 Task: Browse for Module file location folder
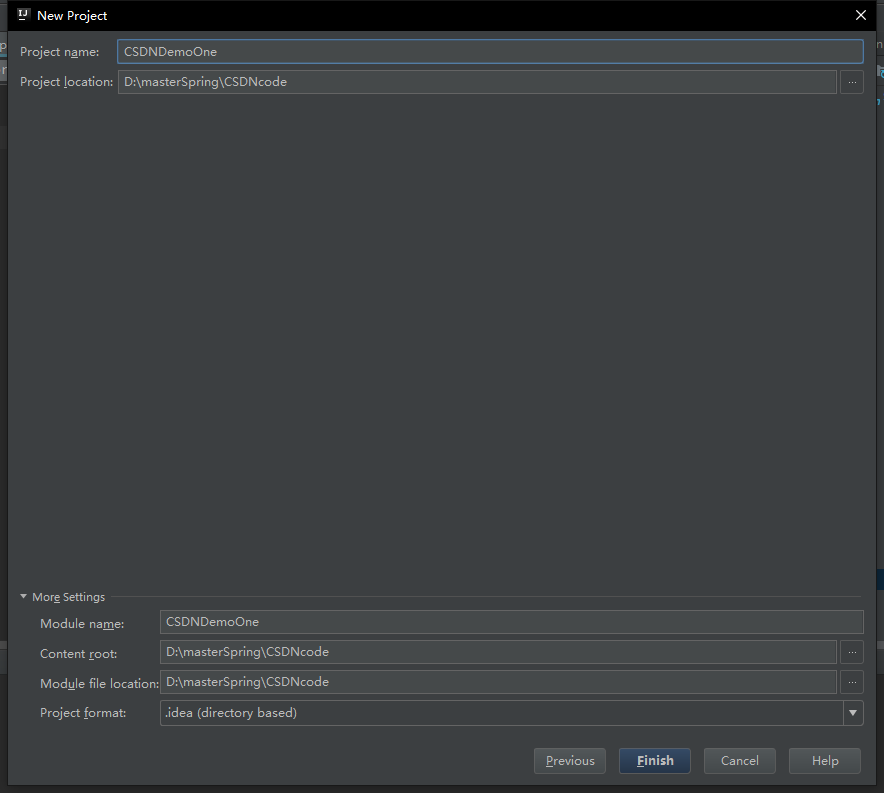[x=852, y=682]
